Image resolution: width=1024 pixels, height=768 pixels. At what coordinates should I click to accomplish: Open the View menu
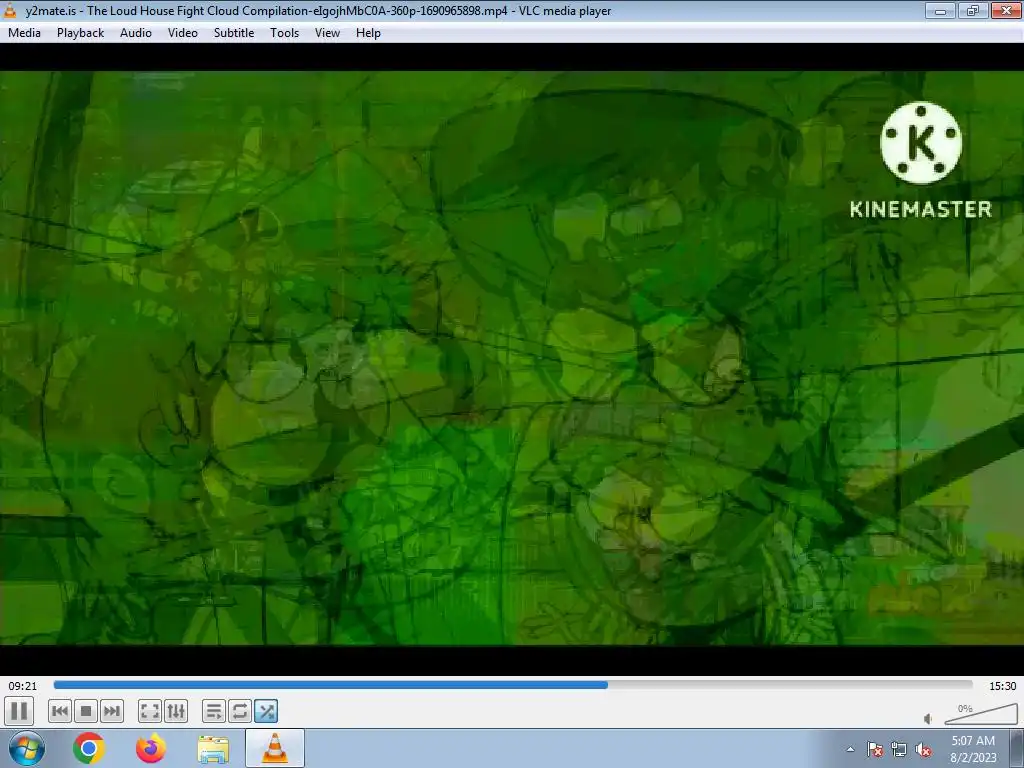point(327,33)
